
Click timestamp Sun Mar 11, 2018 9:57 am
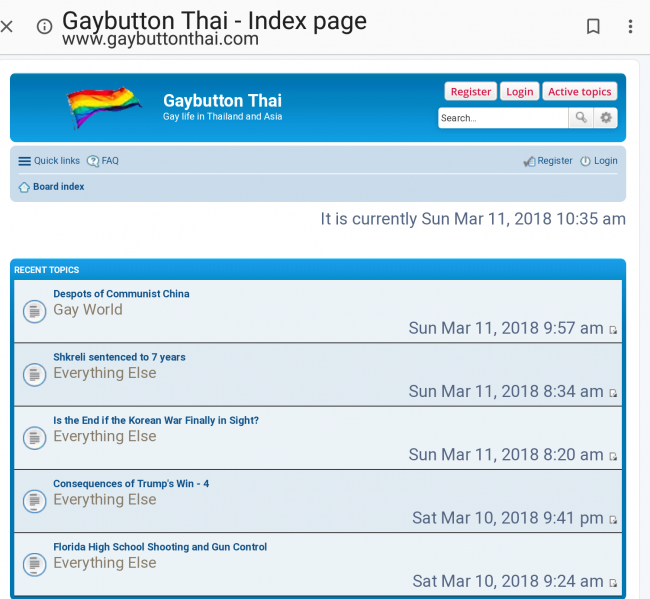click(x=506, y=328)
